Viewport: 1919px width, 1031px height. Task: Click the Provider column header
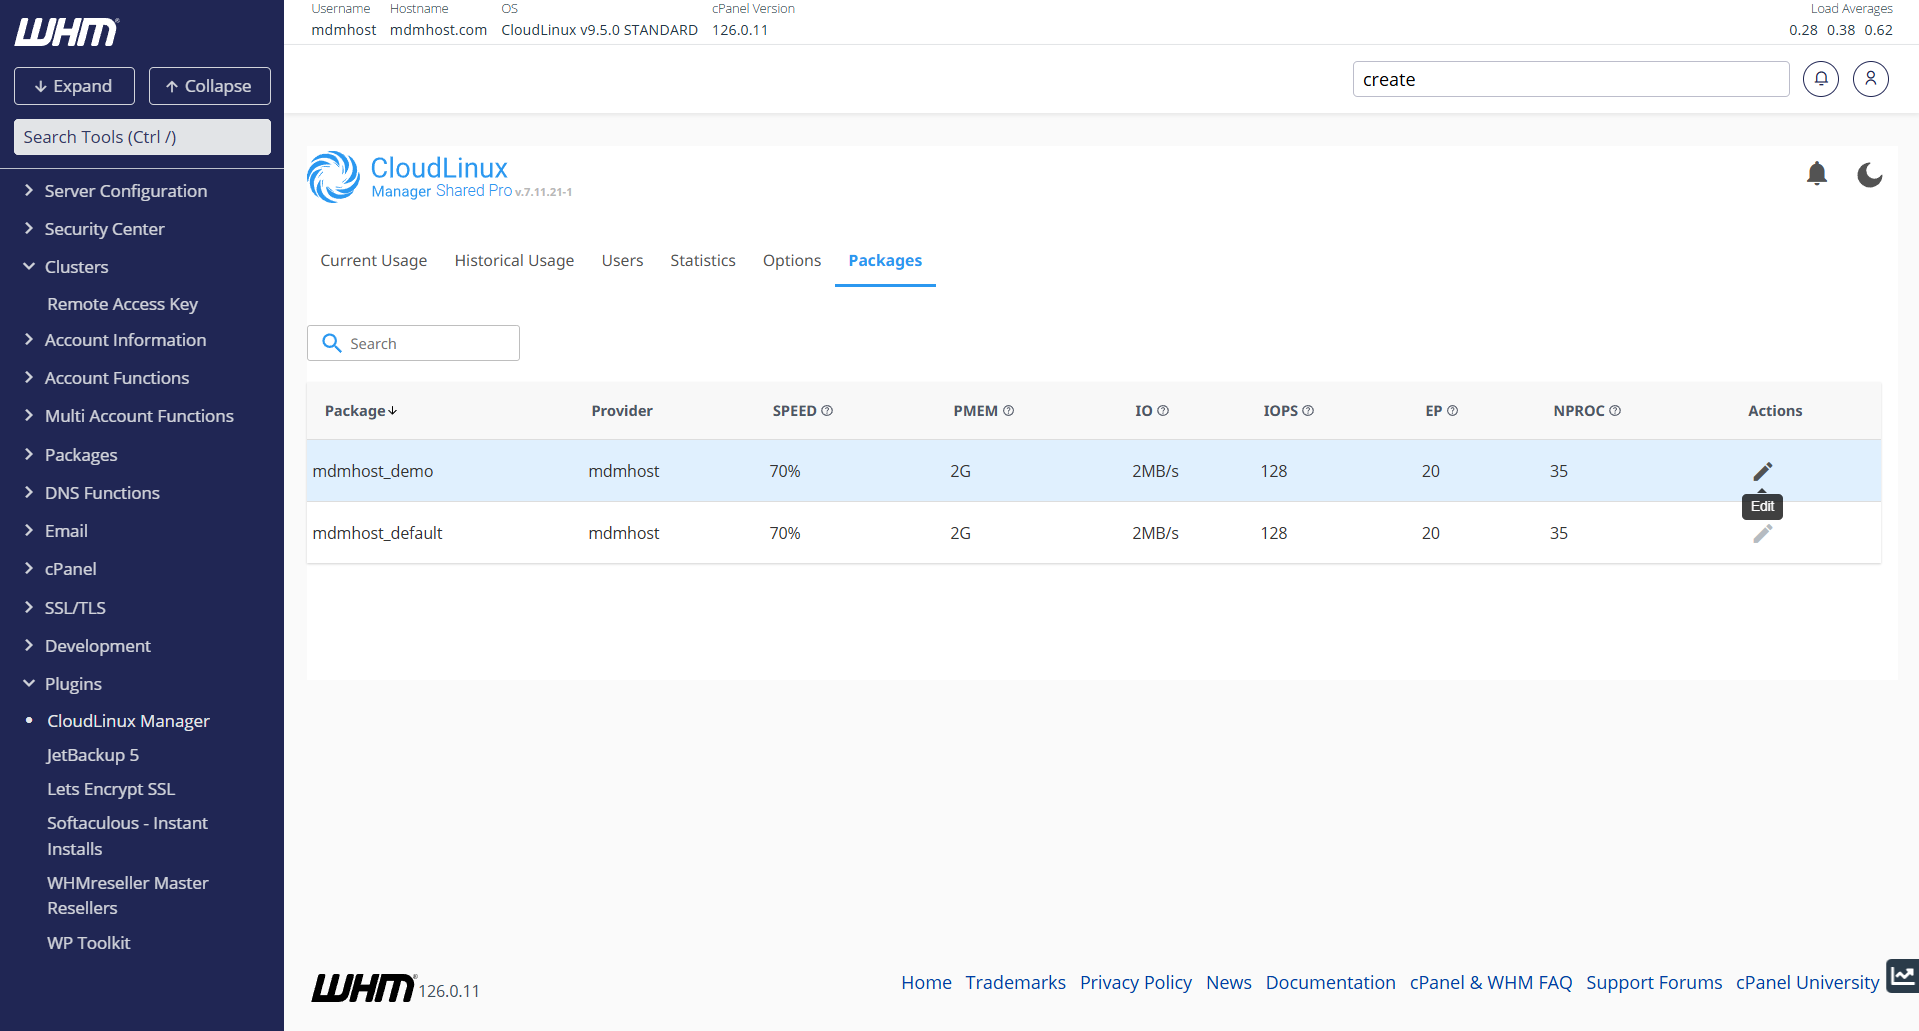click(622, 411)
